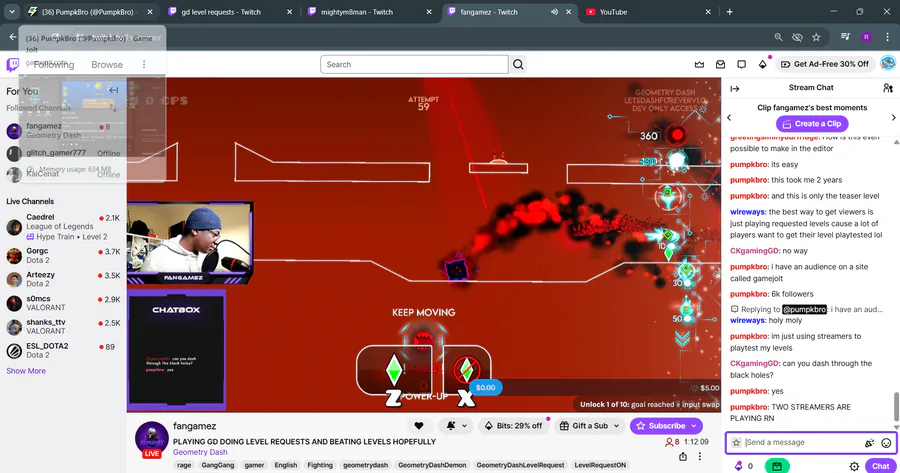Collapse the Stream Chat panel arrow
The width and height of the screenshot is (900, 473).
[x=735, y=88]
